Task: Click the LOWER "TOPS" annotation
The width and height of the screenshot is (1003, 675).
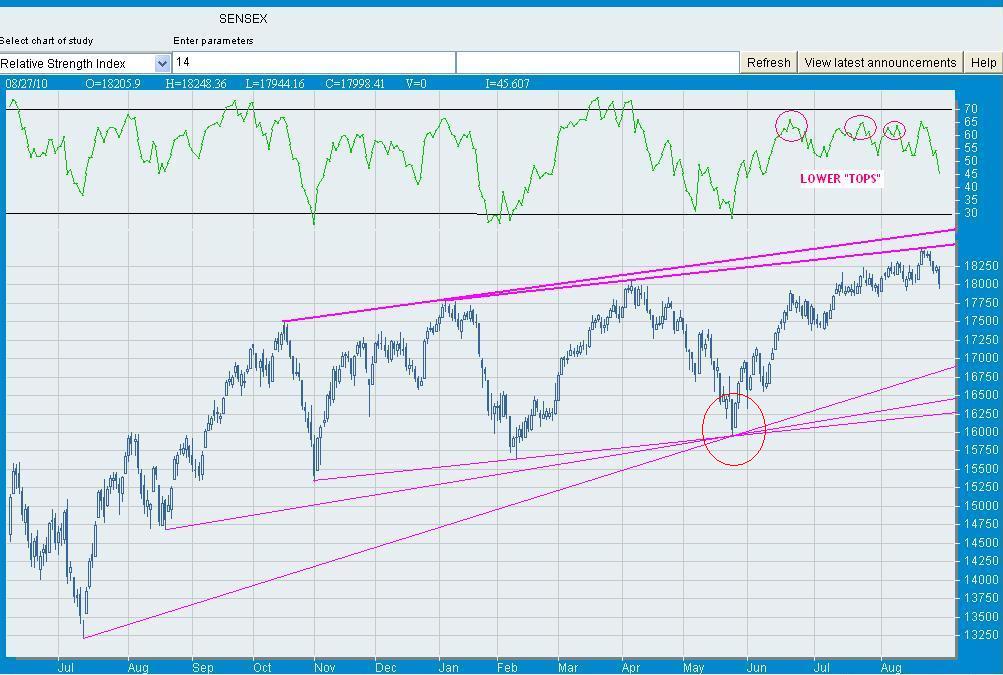Action: 841,179
